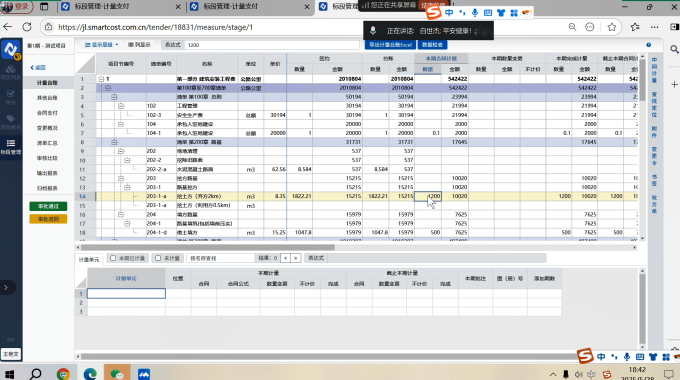The height and width of the screenshot is (380, 680).
Task: Click the blue help question mark icon
Action: point(648,45)
